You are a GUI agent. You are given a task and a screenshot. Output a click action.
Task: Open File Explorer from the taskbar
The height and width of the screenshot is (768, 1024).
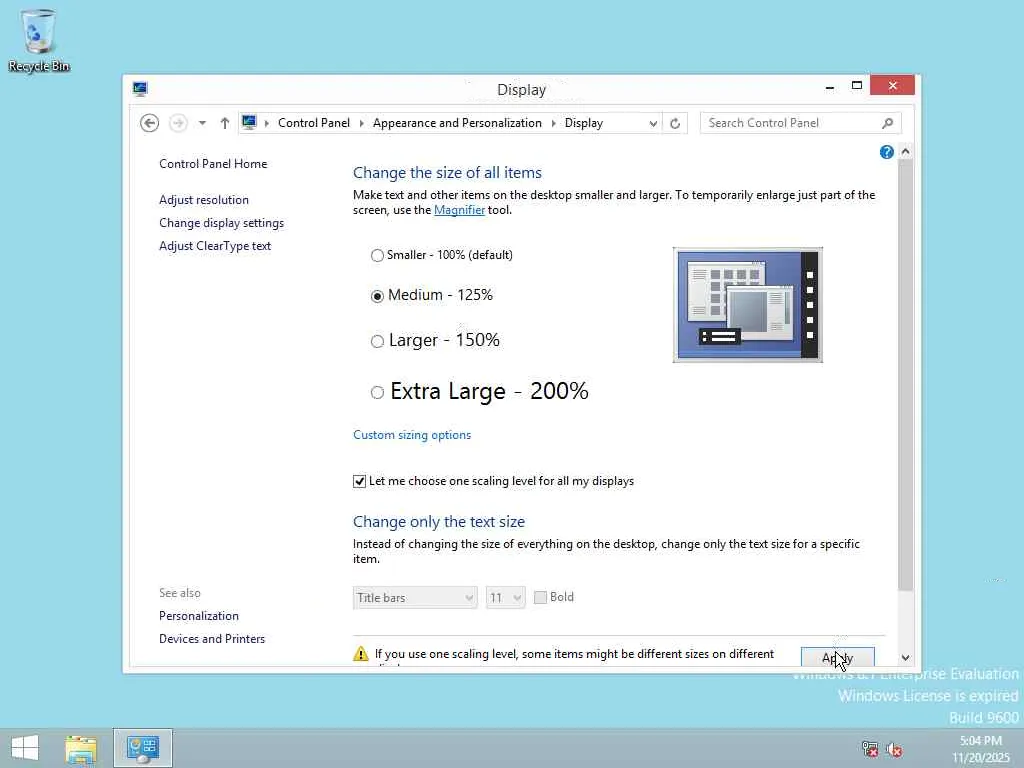[81, 748]
